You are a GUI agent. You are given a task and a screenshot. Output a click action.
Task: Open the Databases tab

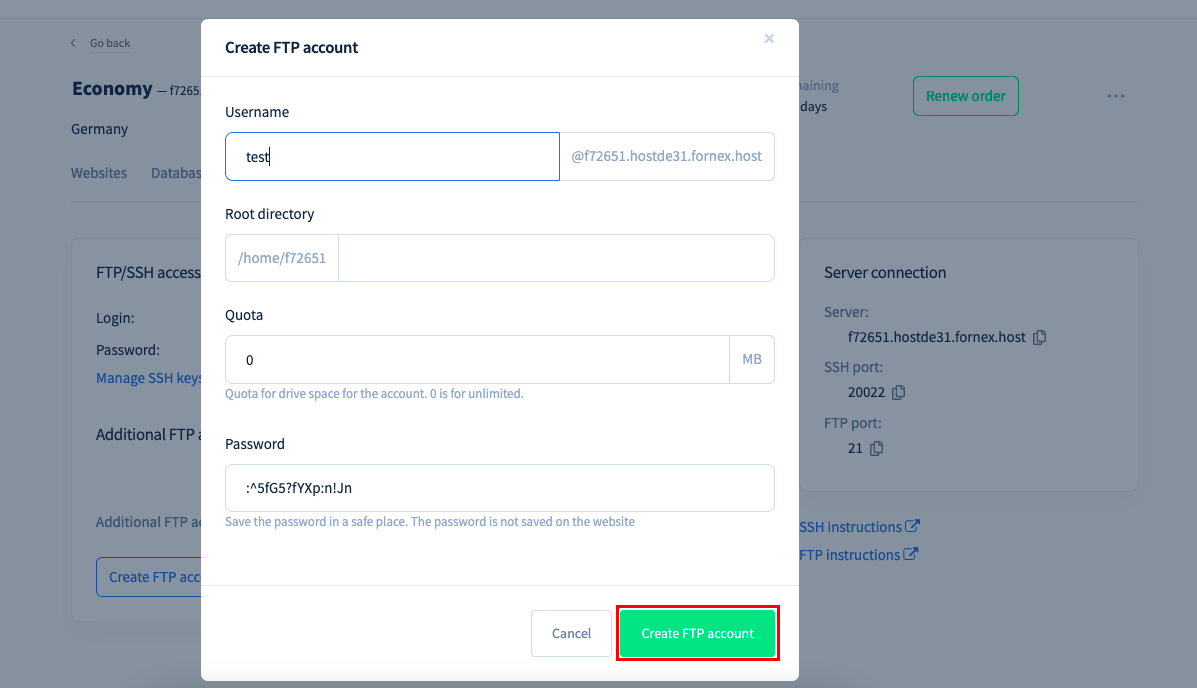tap(176, 173)
